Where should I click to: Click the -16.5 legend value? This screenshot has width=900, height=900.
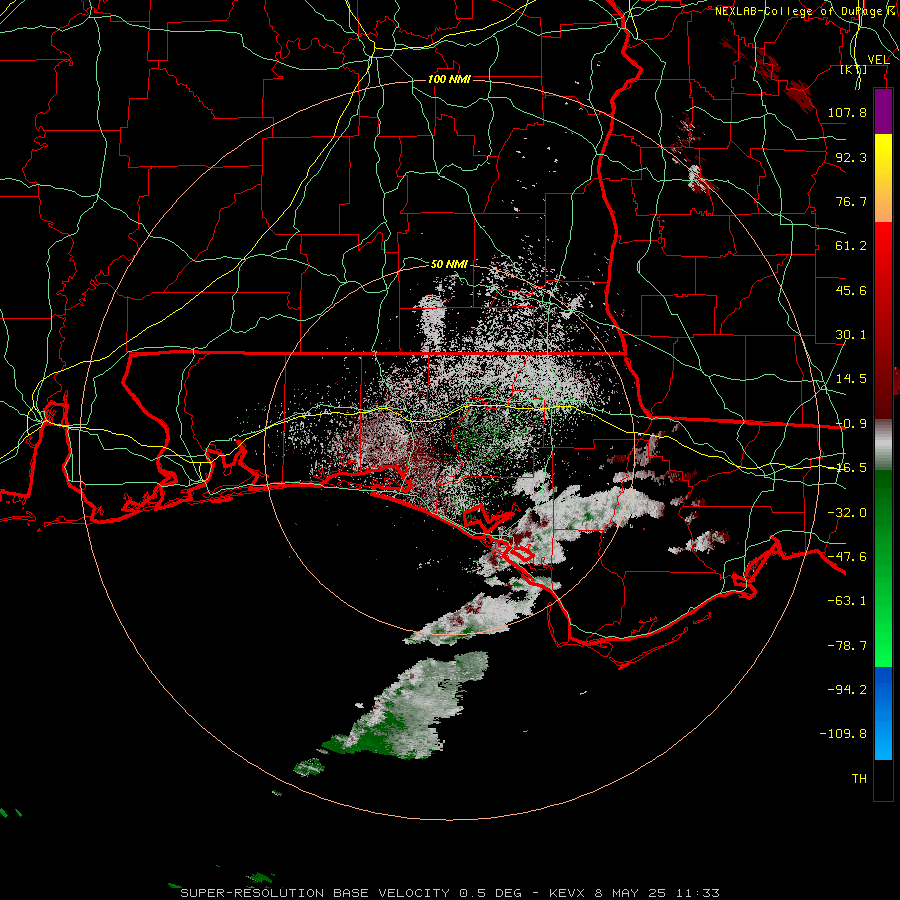click(x=851, y=468)
